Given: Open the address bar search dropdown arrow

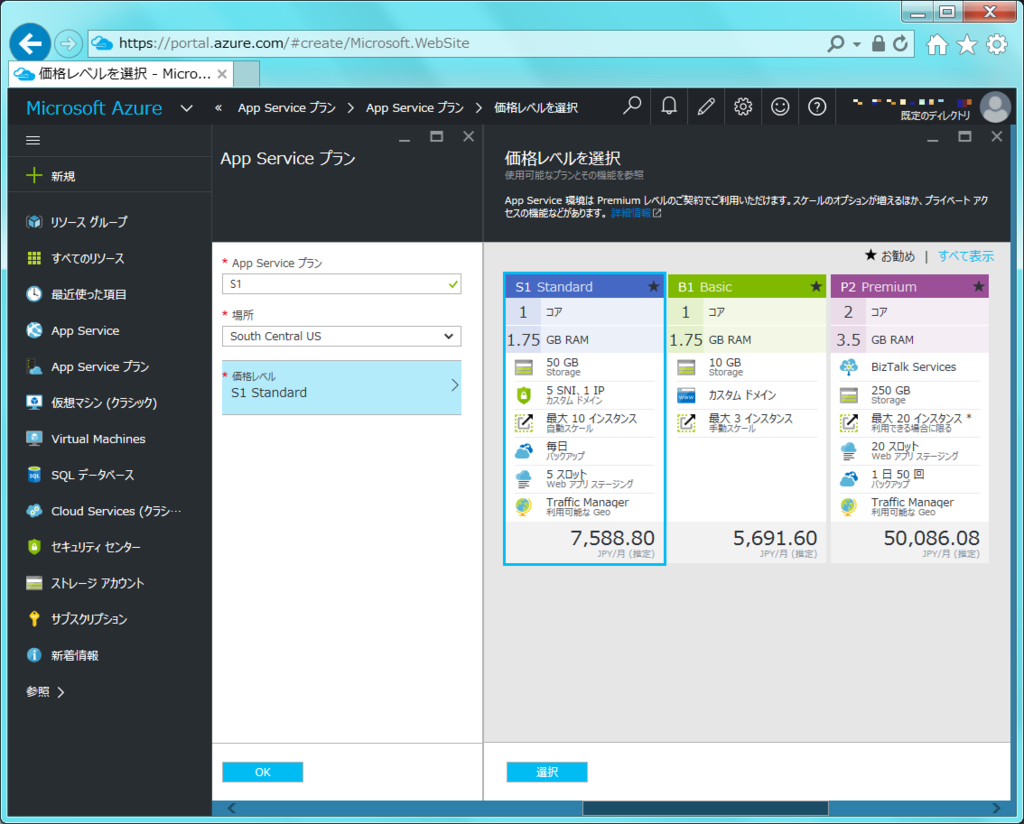Looking at the screenshot, I should [857, 44].
